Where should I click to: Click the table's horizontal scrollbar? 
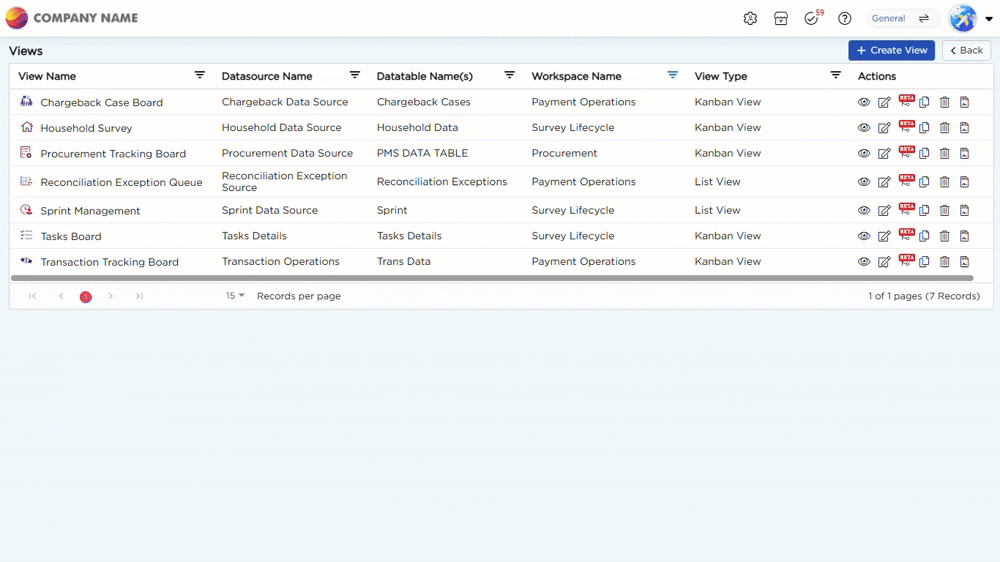[x=492, y=278]
